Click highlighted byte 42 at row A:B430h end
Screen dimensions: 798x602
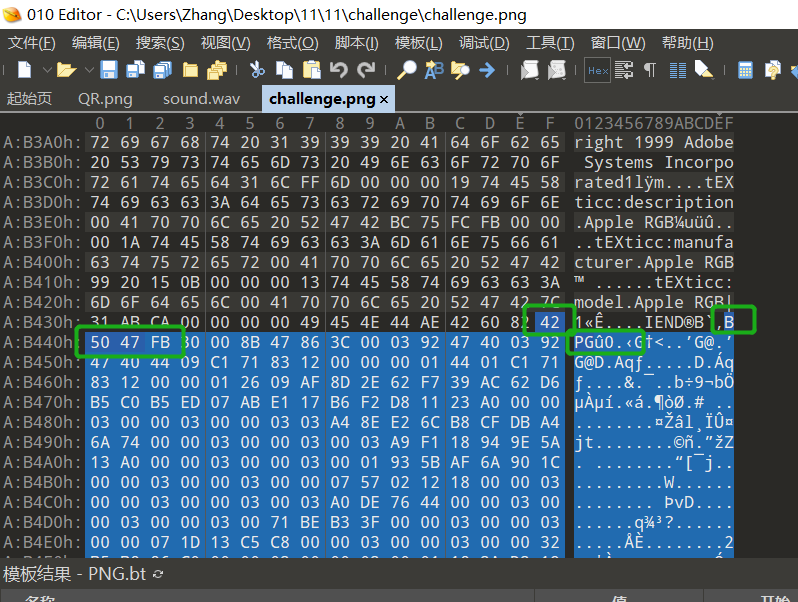(550, 322)
